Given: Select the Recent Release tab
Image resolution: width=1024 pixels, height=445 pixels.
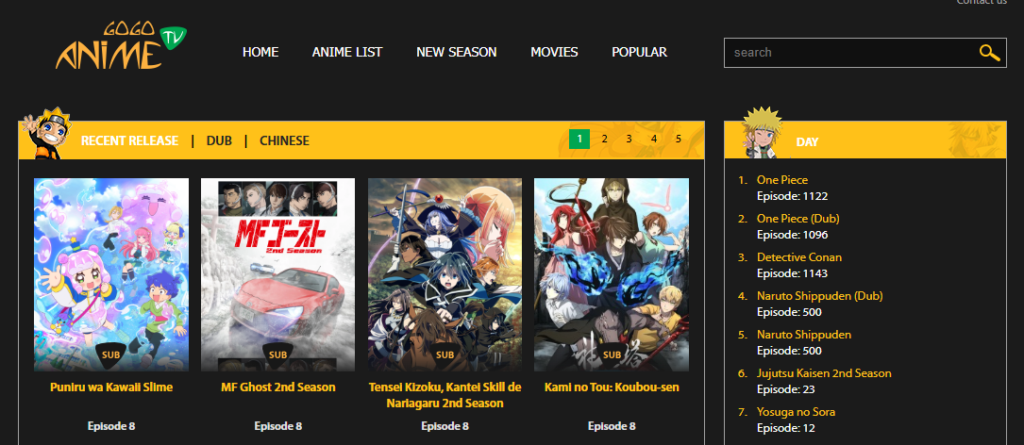Looking at the screenshot, I should [129, 140].
